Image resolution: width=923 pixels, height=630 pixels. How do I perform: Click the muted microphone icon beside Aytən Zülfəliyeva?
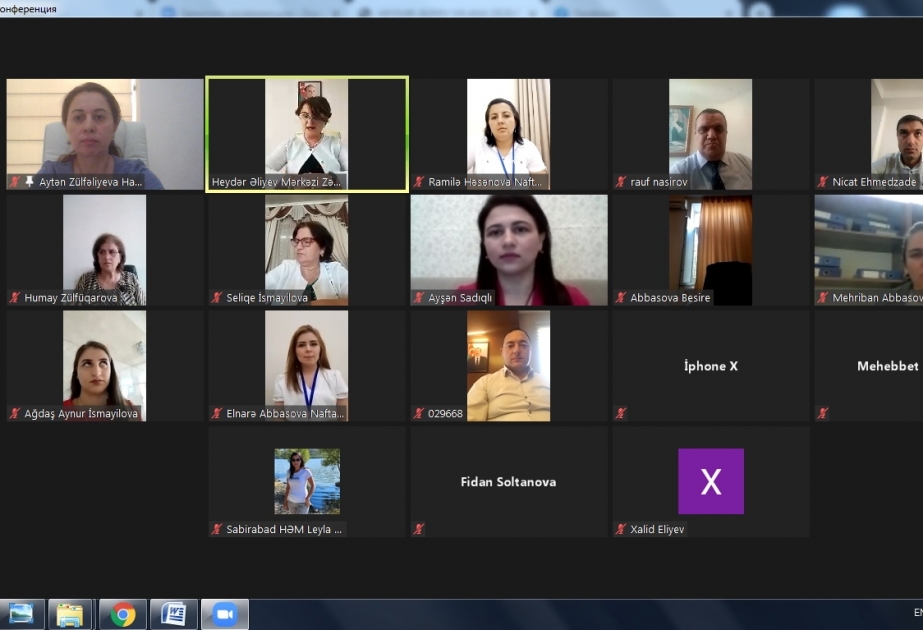15,182
